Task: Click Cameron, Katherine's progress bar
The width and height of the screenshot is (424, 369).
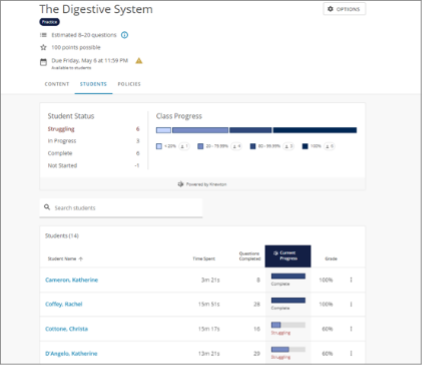Action: click(288, 276)
